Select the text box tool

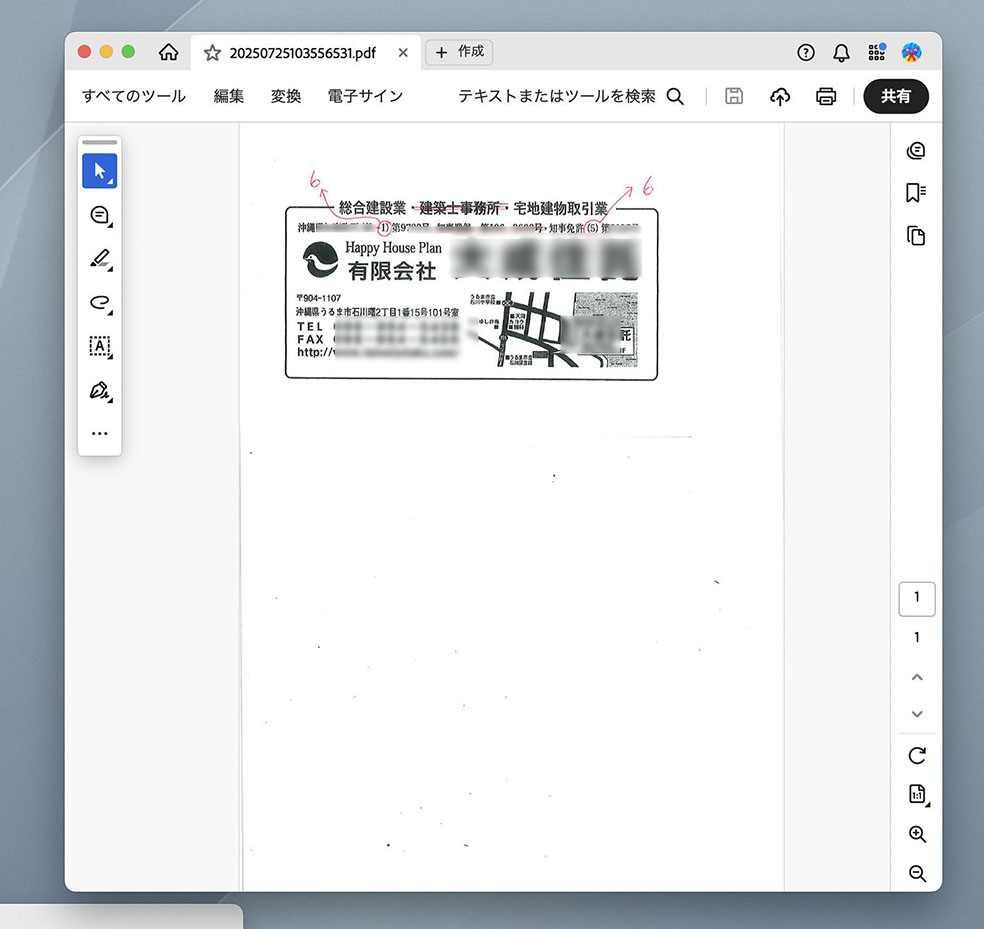pyautogui.click(x=100, y=346)
